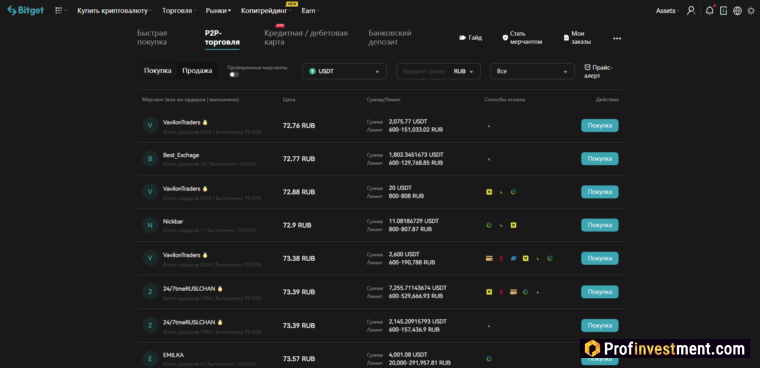Select the Покупка mode tab
Screen dimensions: 760x368
click(158, 71)
